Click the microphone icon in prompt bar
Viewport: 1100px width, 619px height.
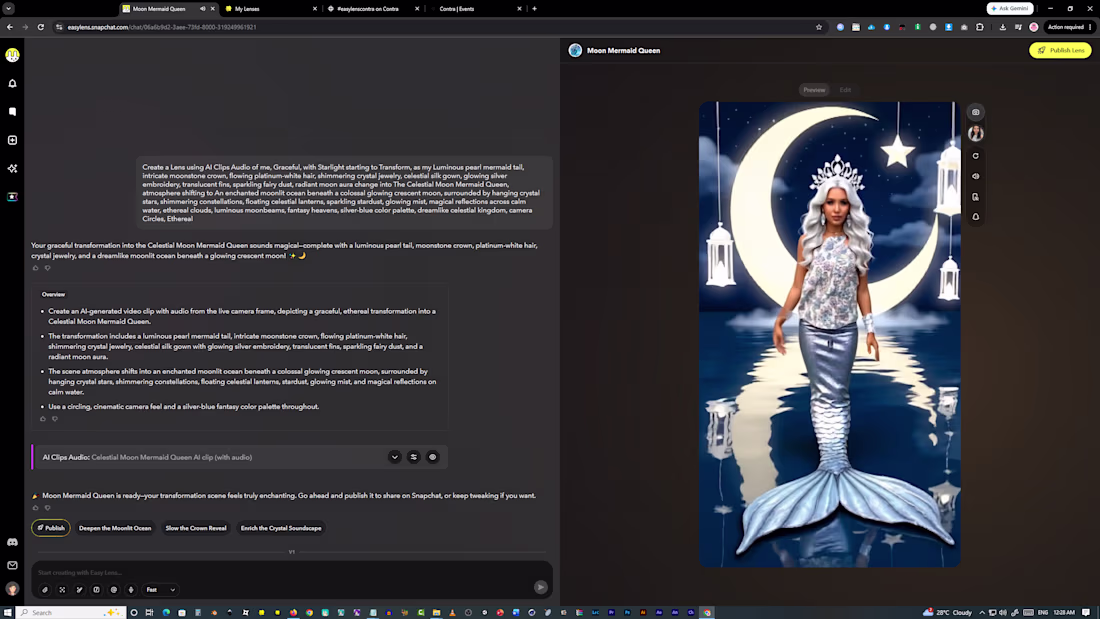tap(130, 590)
